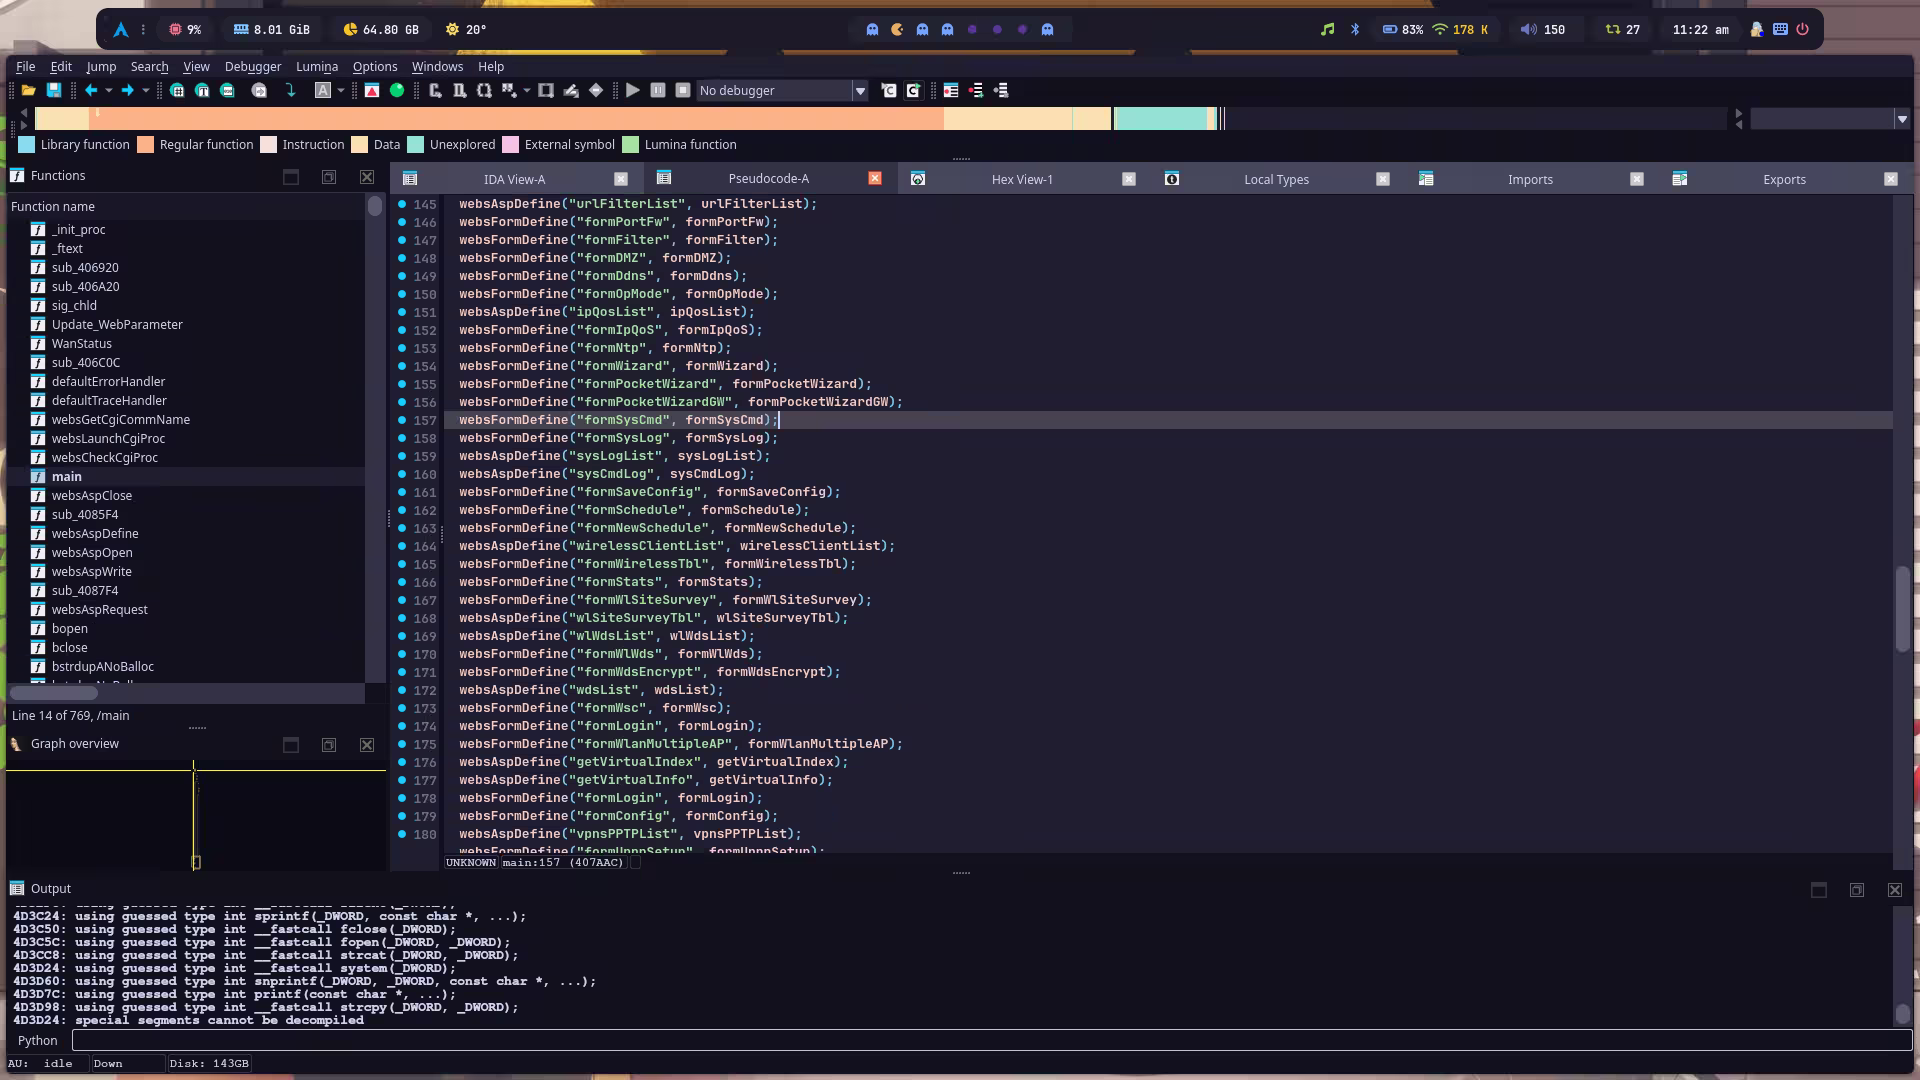Open the navigation band options dropdown
The image size is (1920, 1080).
point(1901,119)
